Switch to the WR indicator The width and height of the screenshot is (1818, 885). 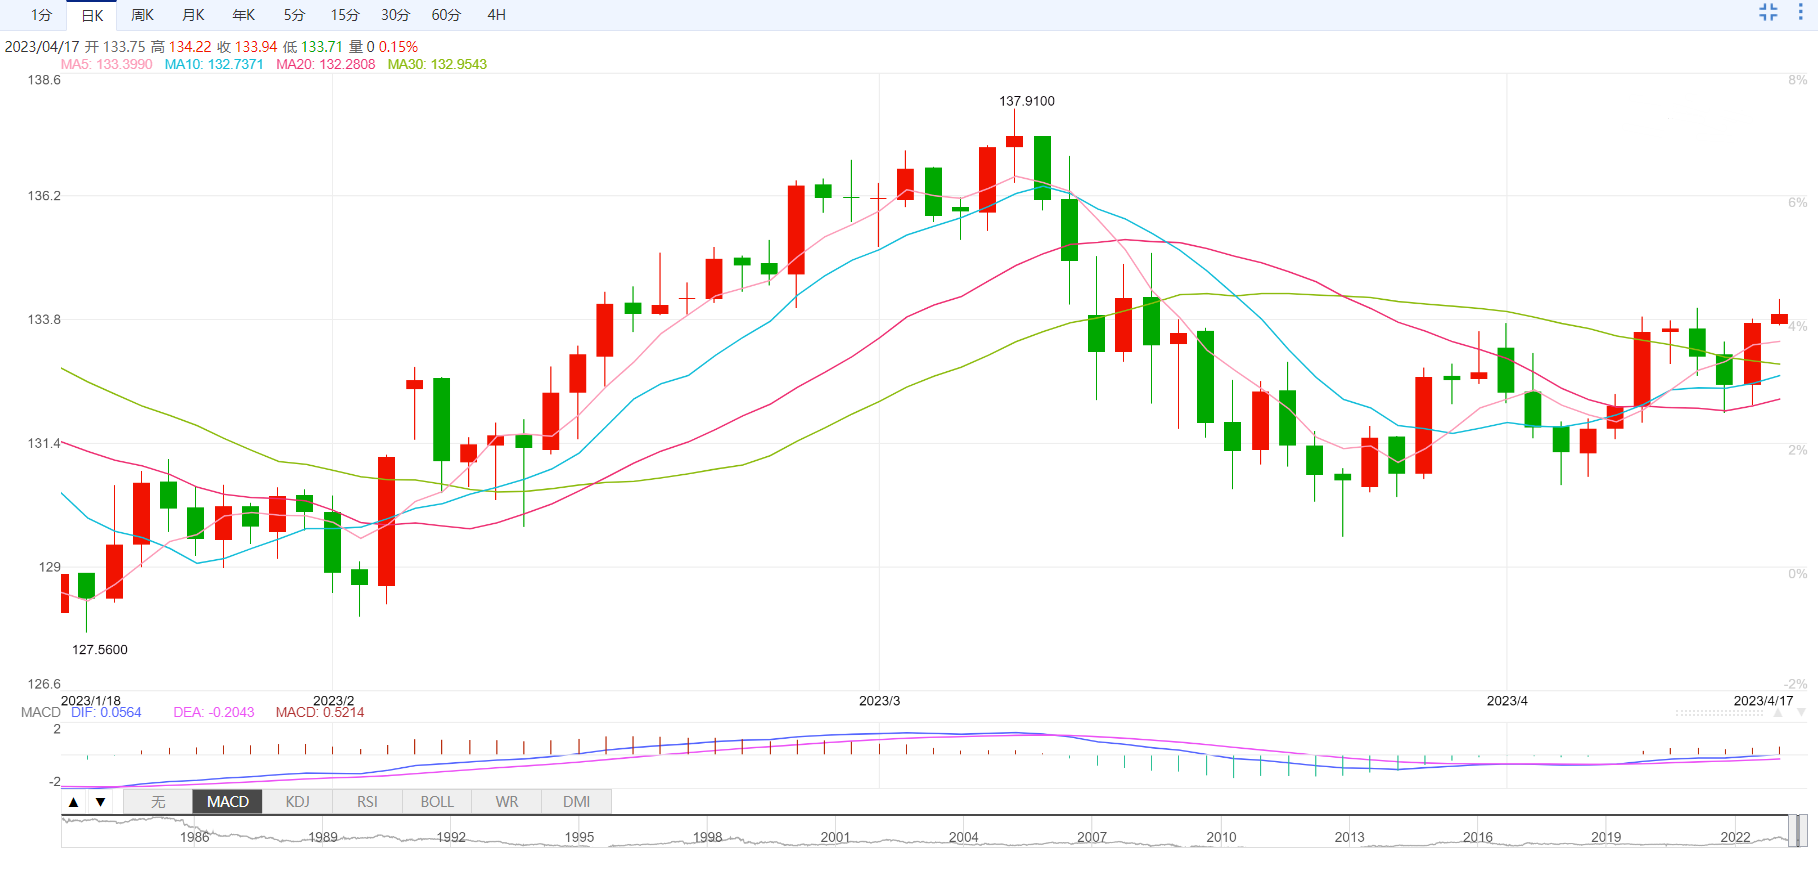click(507, 802)
